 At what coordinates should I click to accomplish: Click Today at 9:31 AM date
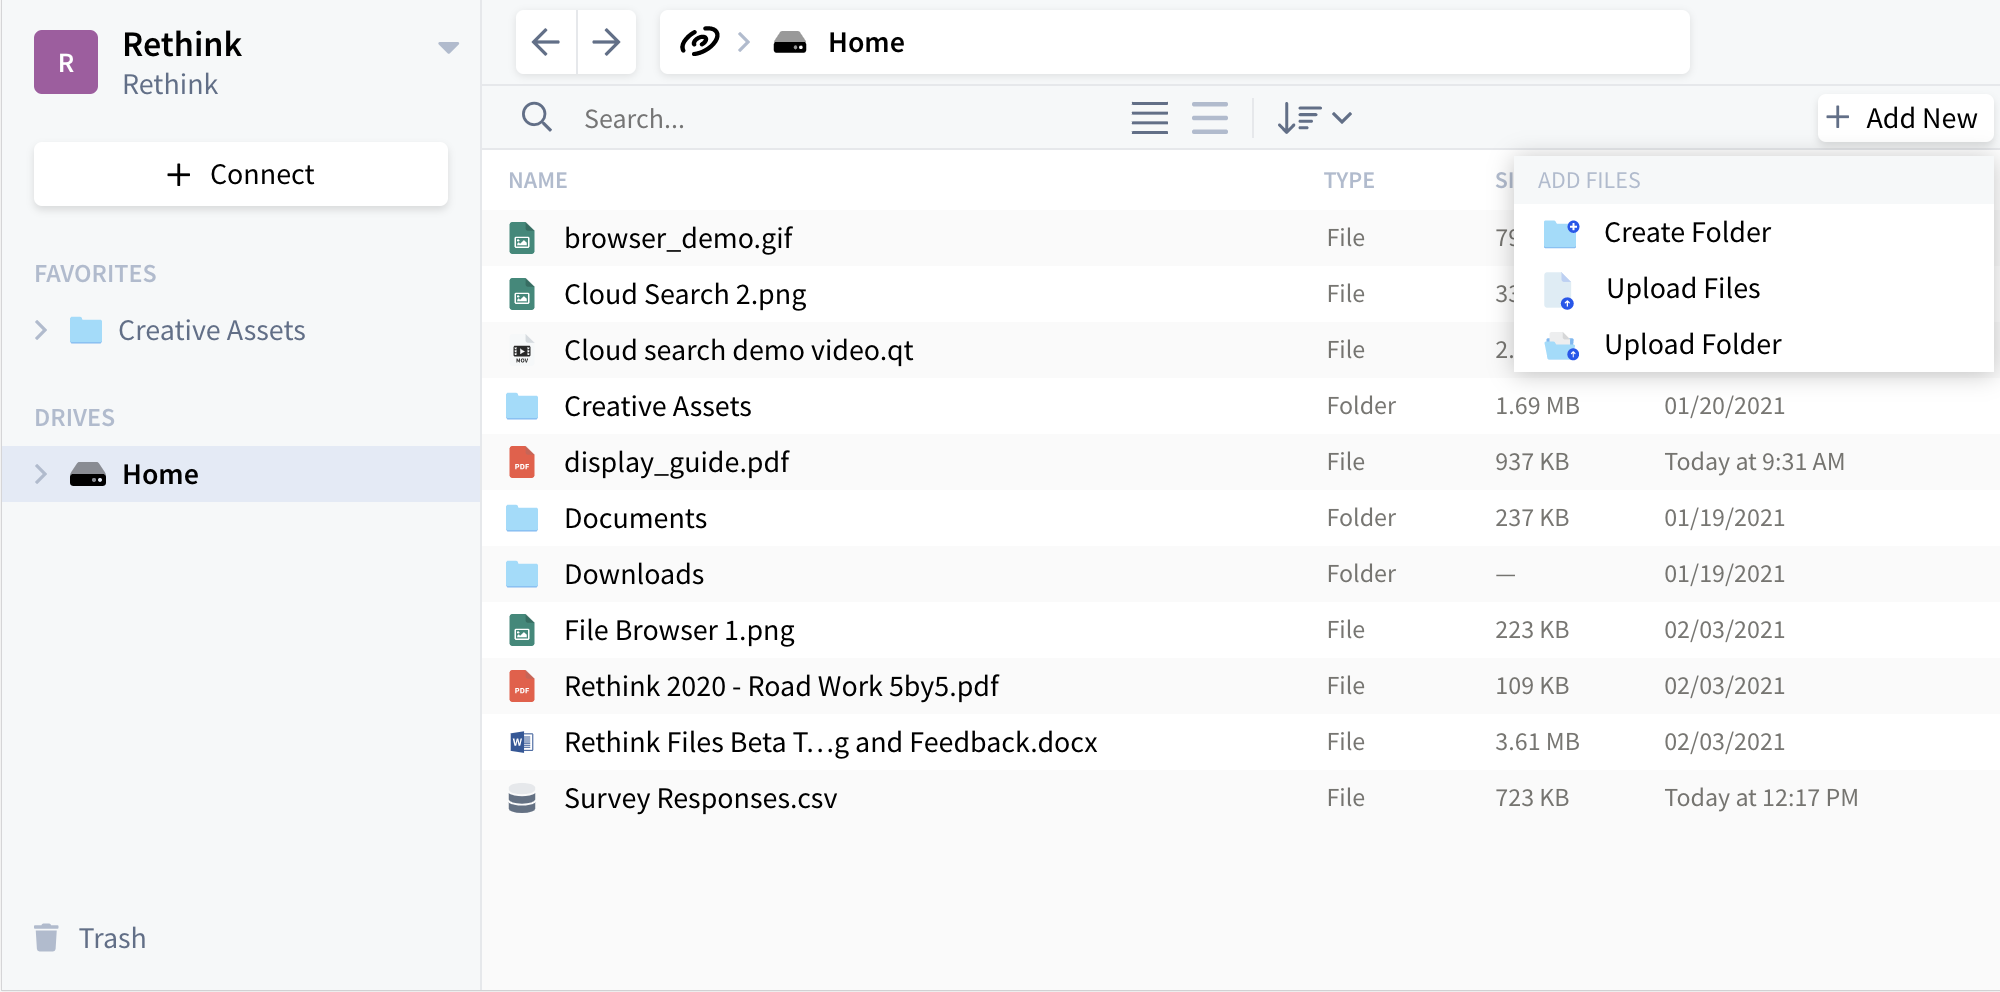point(1754,462)
